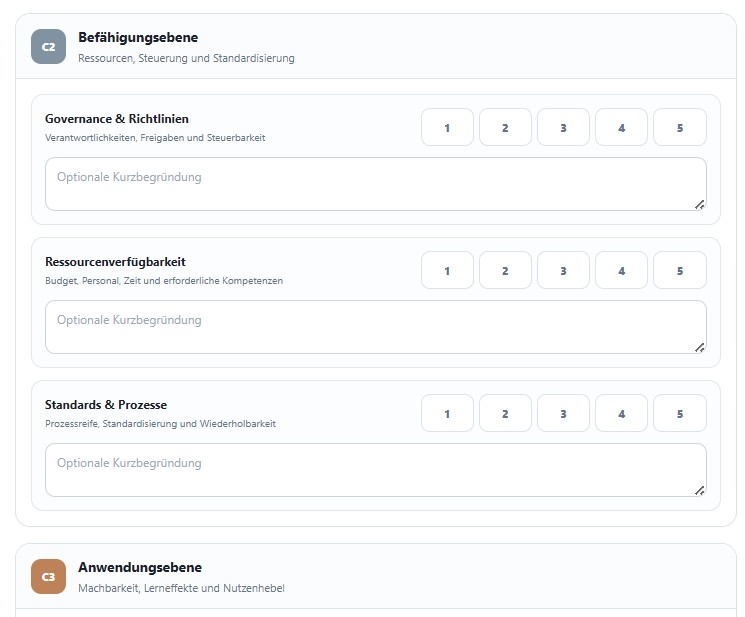
Task: Rate Ressourcenverfügbarkeit as 3
Action: click(563, 270)
